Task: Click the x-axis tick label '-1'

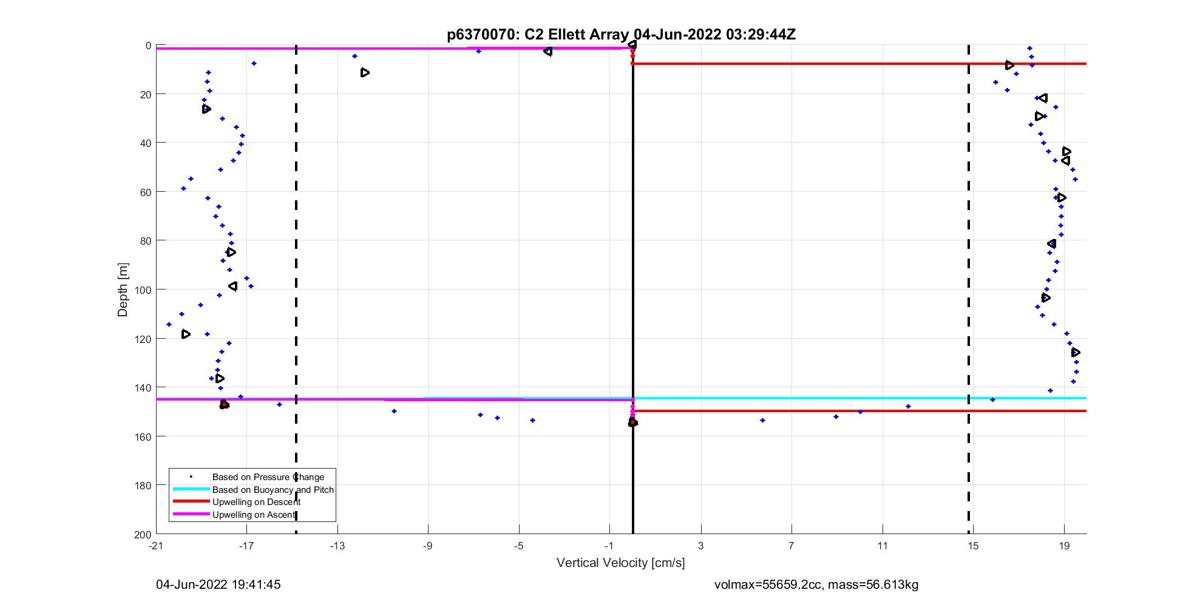Action: point(610,547)
